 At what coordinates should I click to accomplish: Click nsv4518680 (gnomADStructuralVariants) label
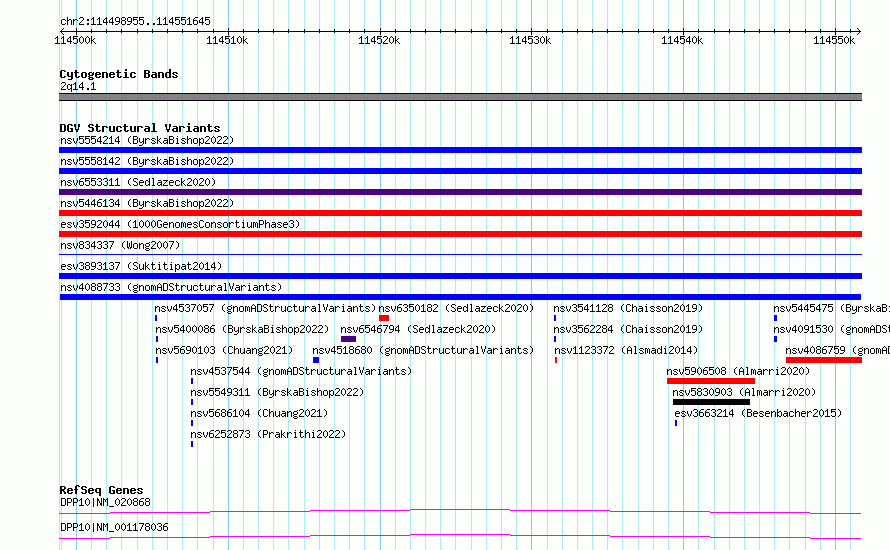pos(423,350)
